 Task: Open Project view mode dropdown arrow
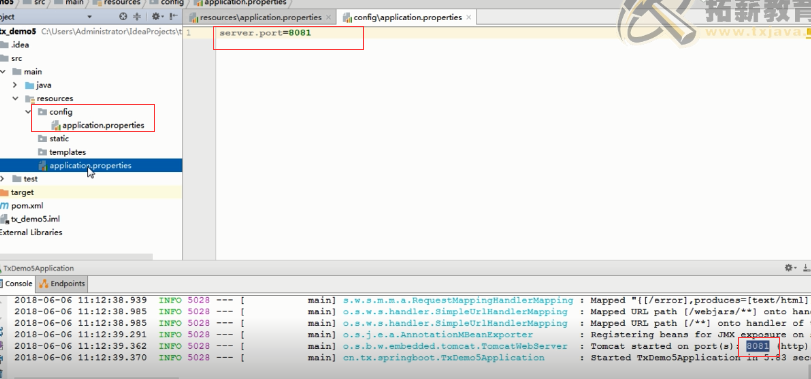pos(90,17)
